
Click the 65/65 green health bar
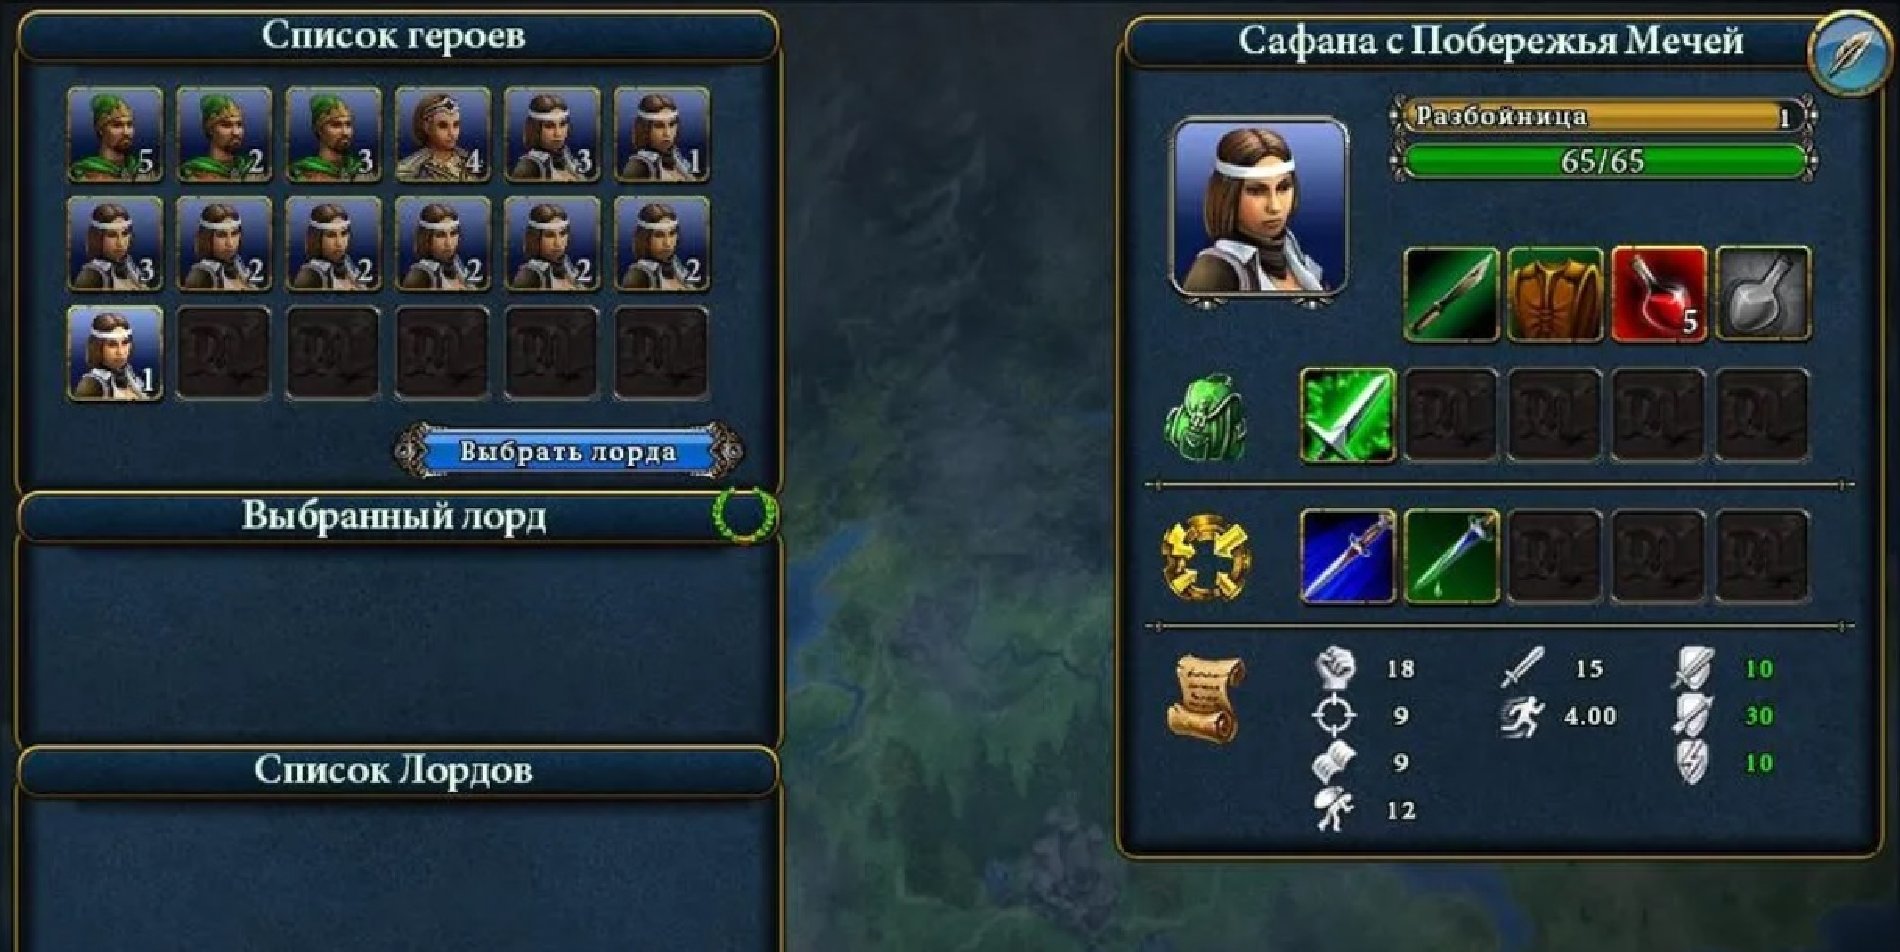pyautogui.click(x=1603, y=161)
